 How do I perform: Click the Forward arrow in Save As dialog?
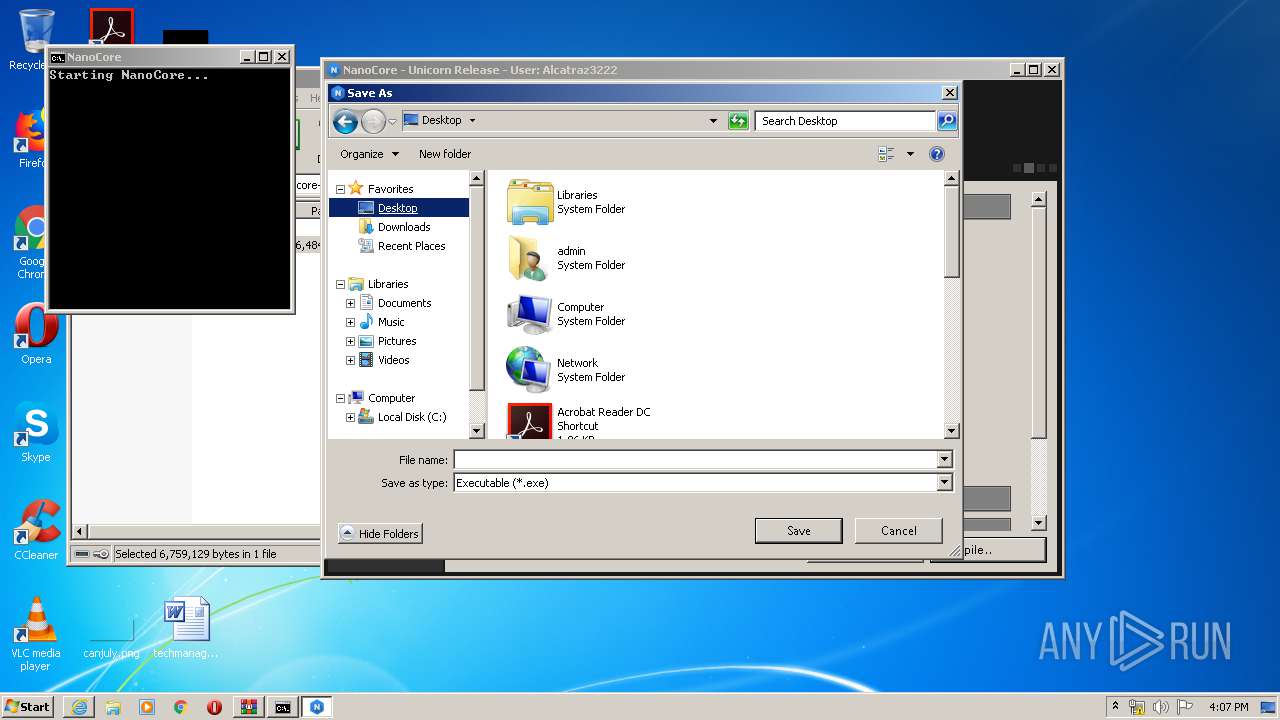pos(373,121)
